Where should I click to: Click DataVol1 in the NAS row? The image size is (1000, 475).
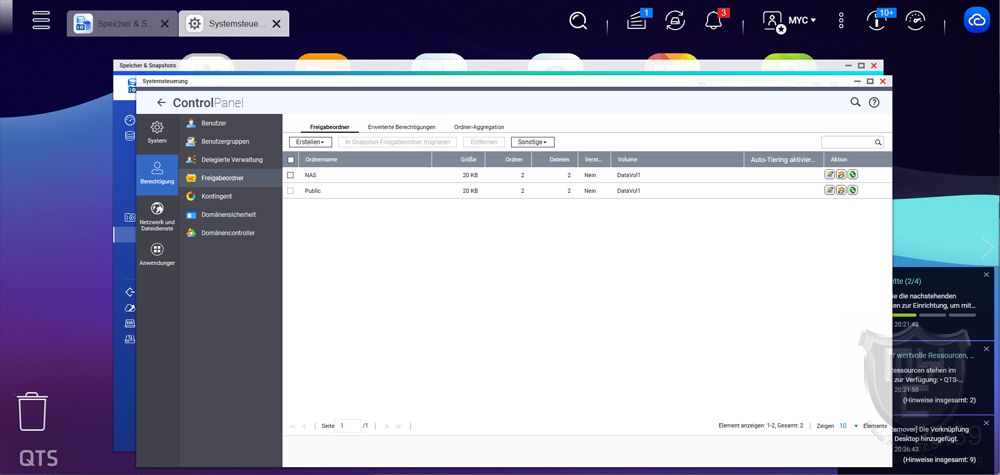(629, 175)
